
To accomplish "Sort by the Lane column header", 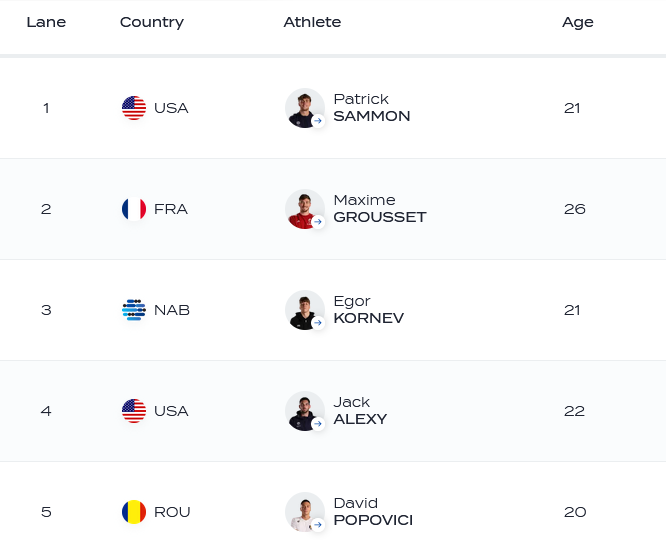I will [x=46, y=22].
